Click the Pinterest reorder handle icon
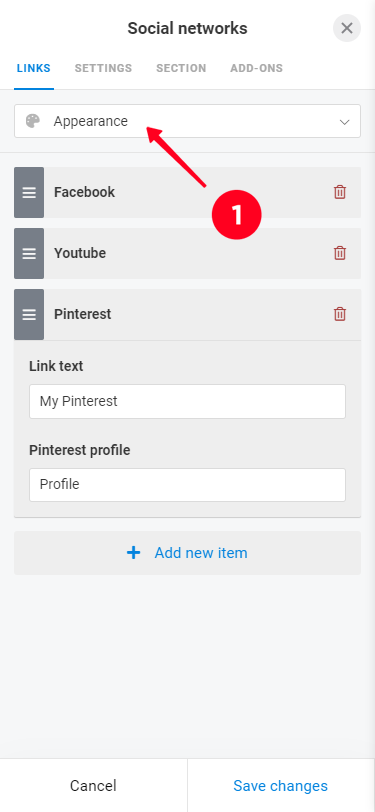 point(29,314)
